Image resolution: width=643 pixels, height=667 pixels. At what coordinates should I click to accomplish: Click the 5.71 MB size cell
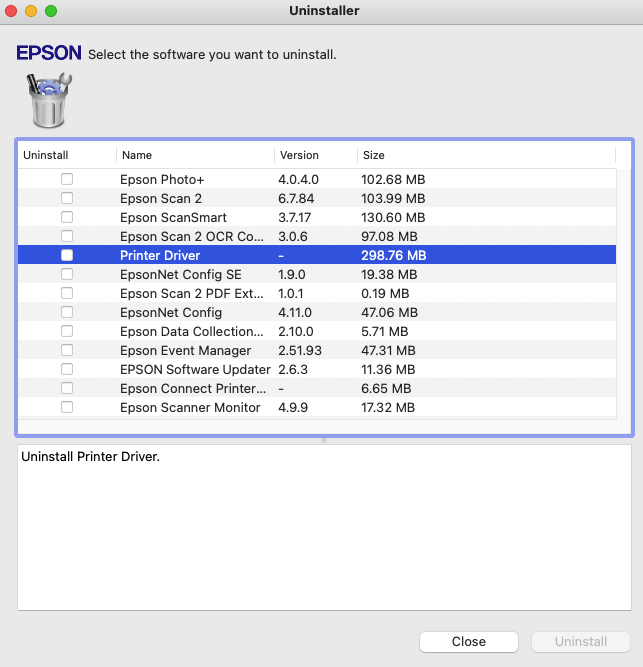[x=385, y=331]
